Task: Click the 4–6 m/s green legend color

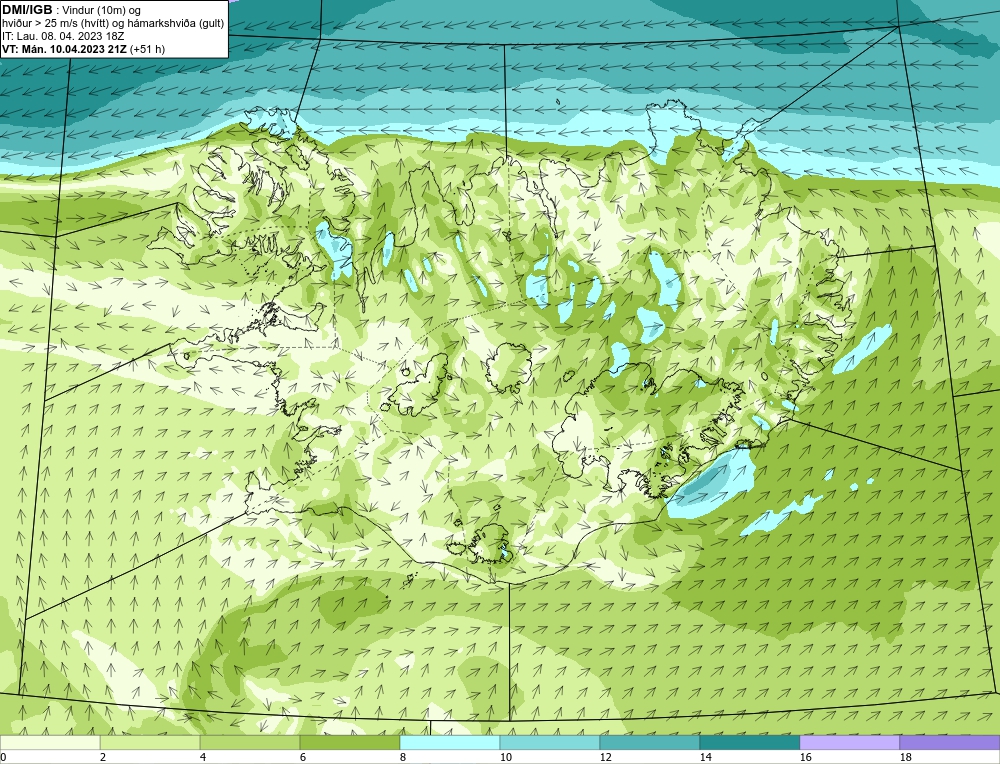Action: point(250,742)
